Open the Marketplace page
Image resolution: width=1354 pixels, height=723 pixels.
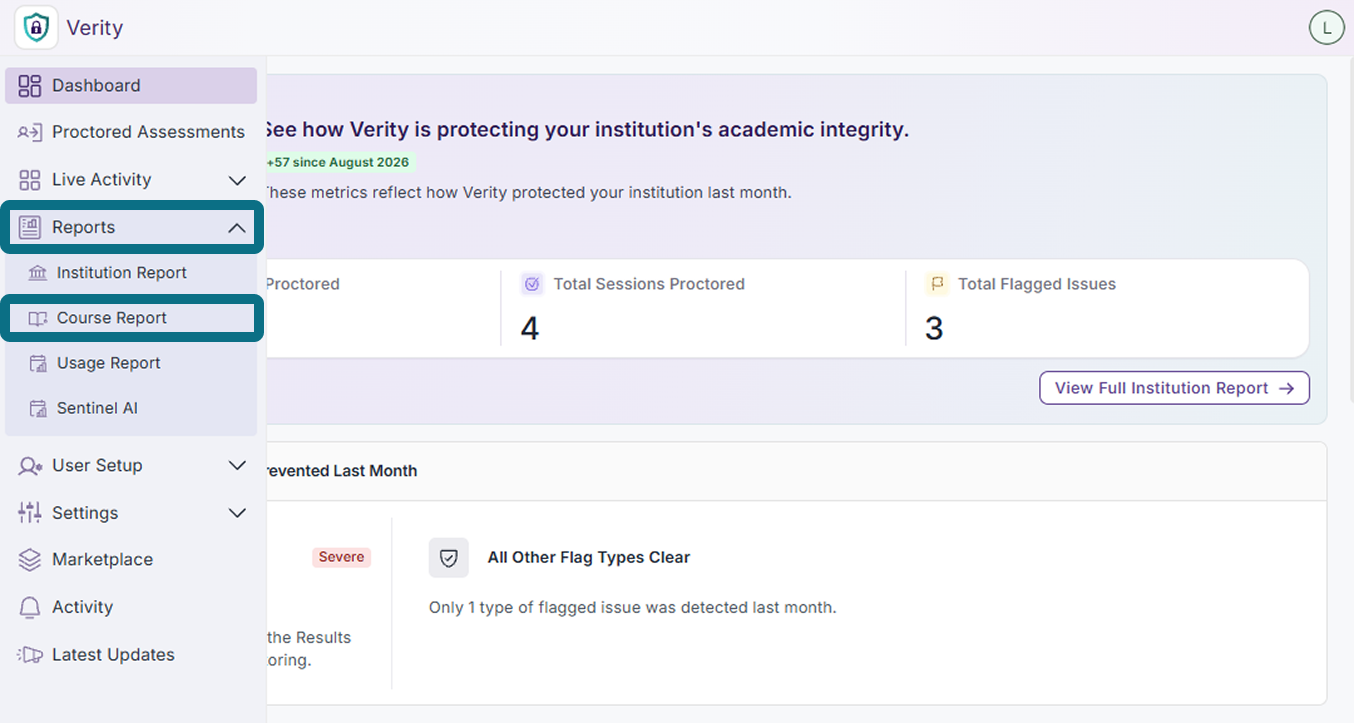coord(131,559)
